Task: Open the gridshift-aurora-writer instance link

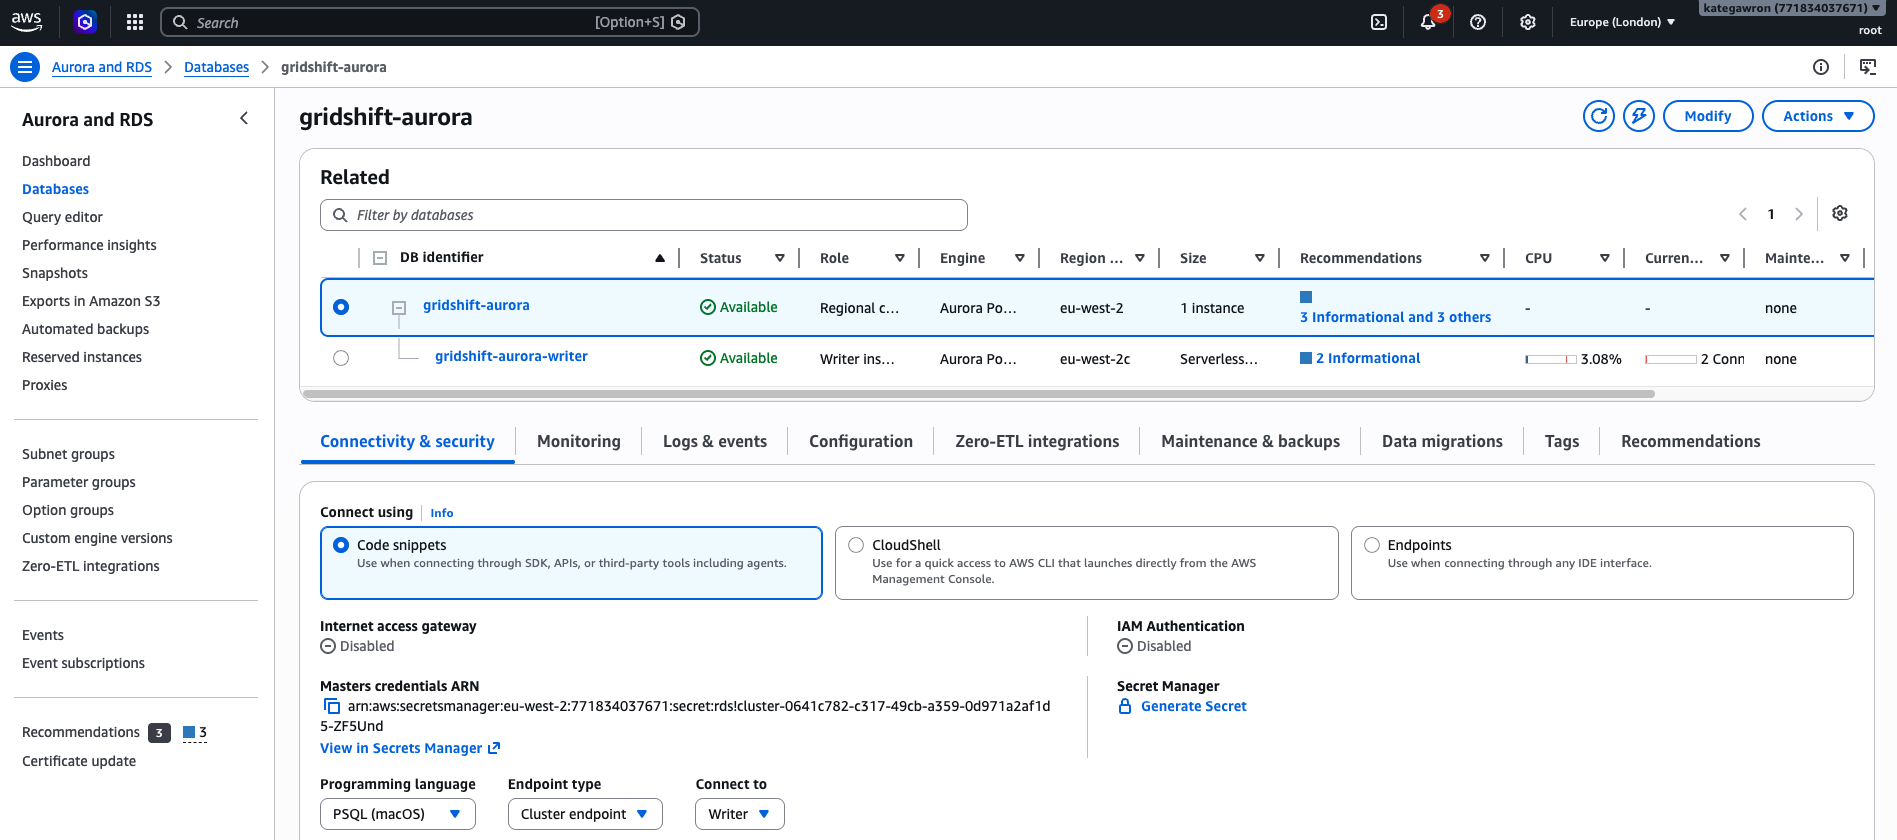Action: tap(511, 356)
